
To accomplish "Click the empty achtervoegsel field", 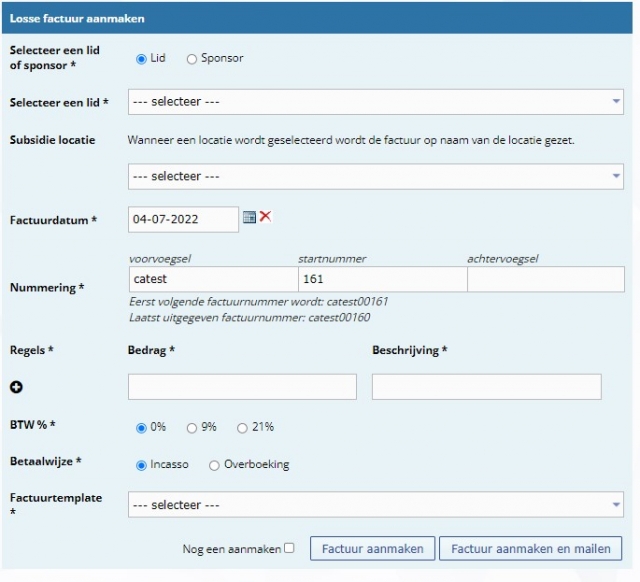I will (545, 280).
